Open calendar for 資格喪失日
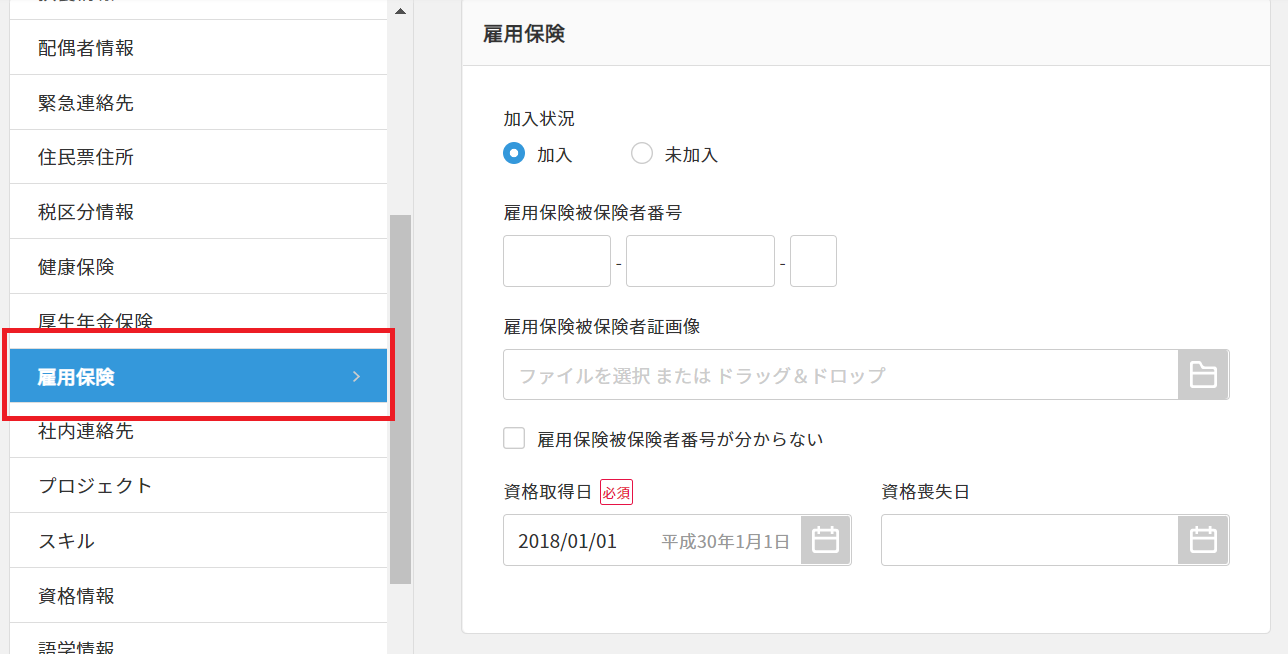The height and width of the screenshot is (654, 1288). pos(1203,540)
